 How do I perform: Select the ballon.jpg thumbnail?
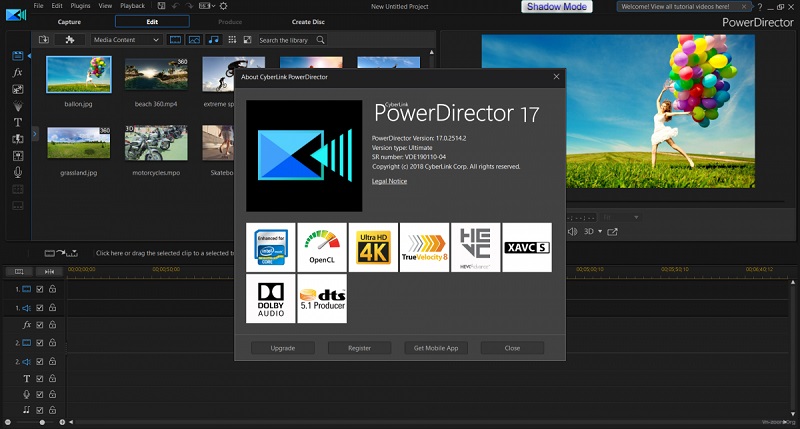(79, 74)
